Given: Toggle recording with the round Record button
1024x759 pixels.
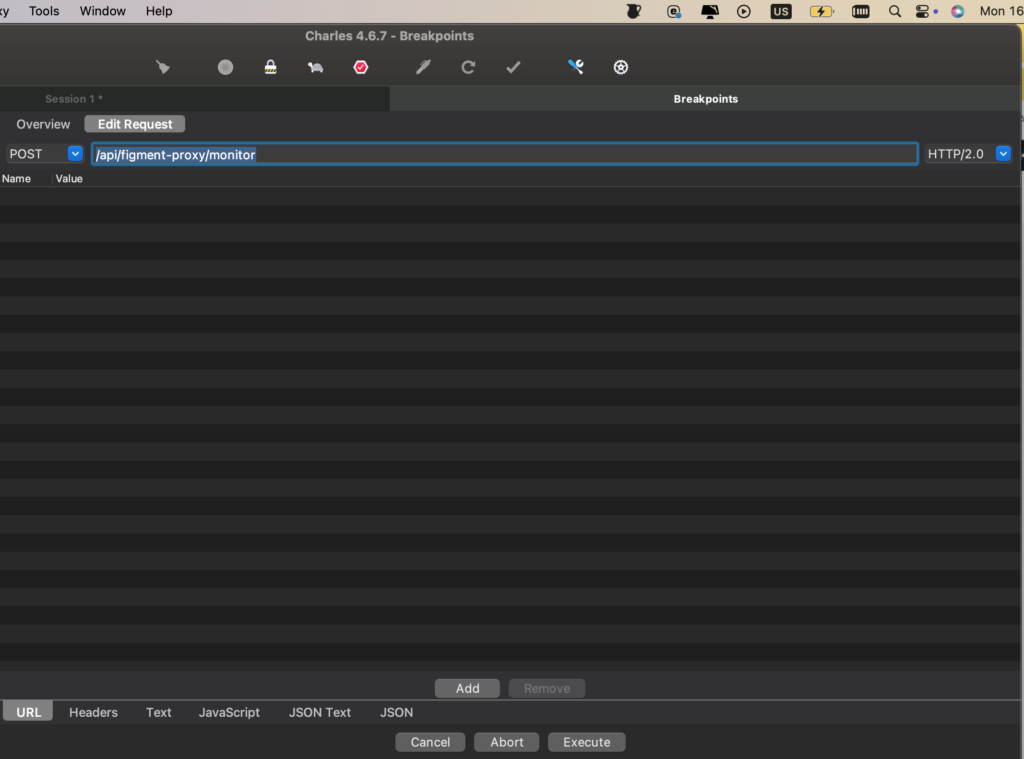Looking at the screenshot, I should point(225,67).
